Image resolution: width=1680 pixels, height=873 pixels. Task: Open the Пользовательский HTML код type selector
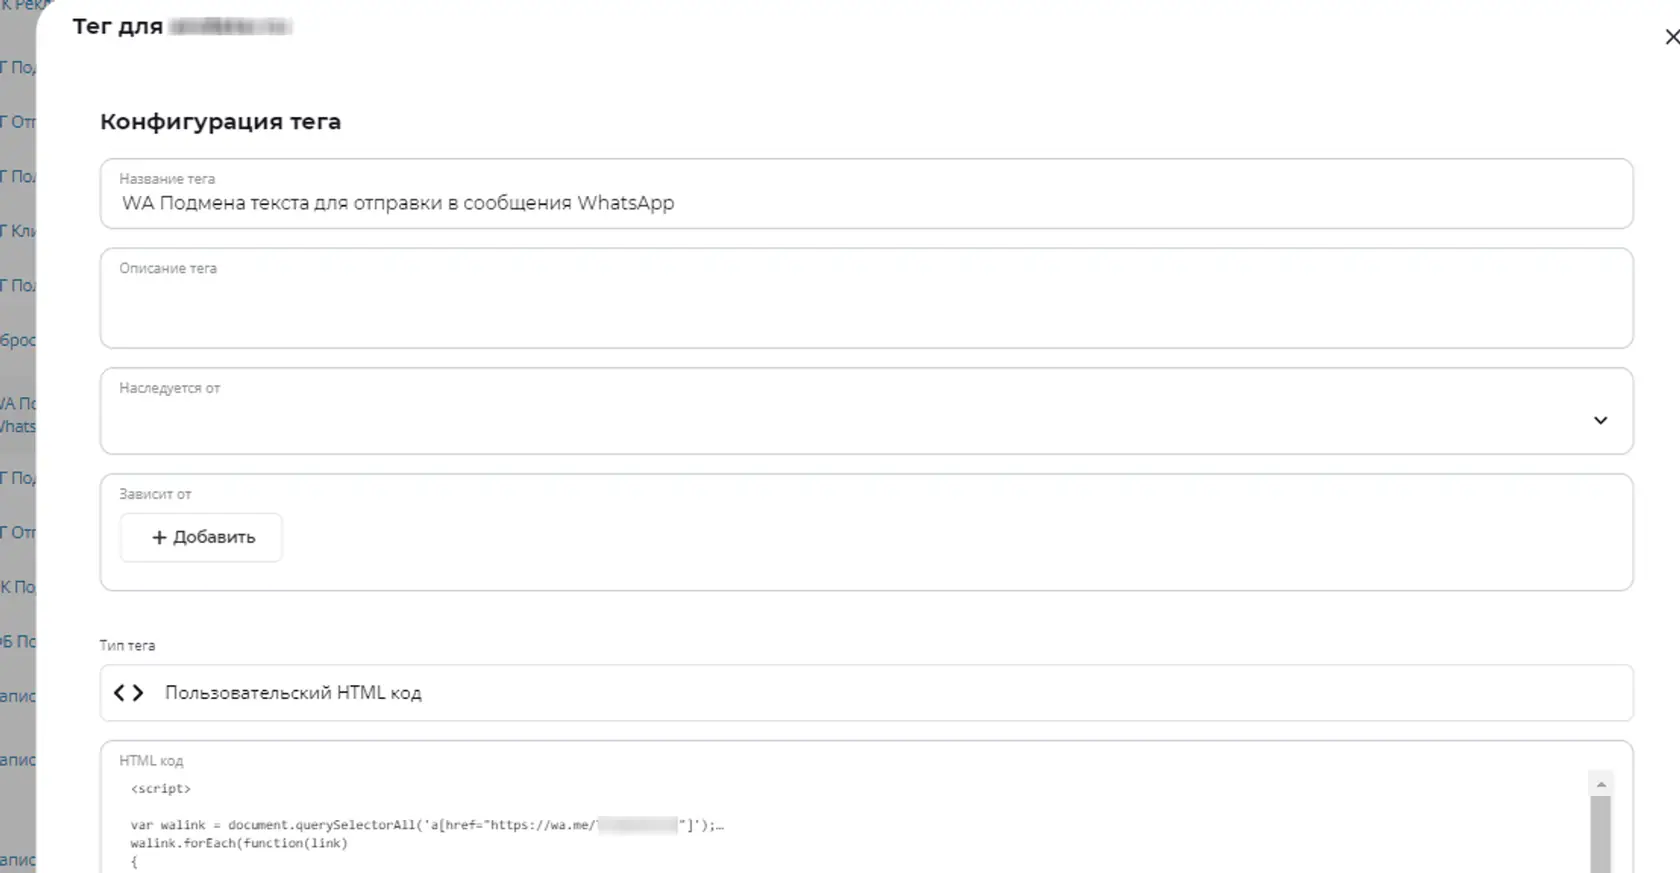(x=866, y=693)
